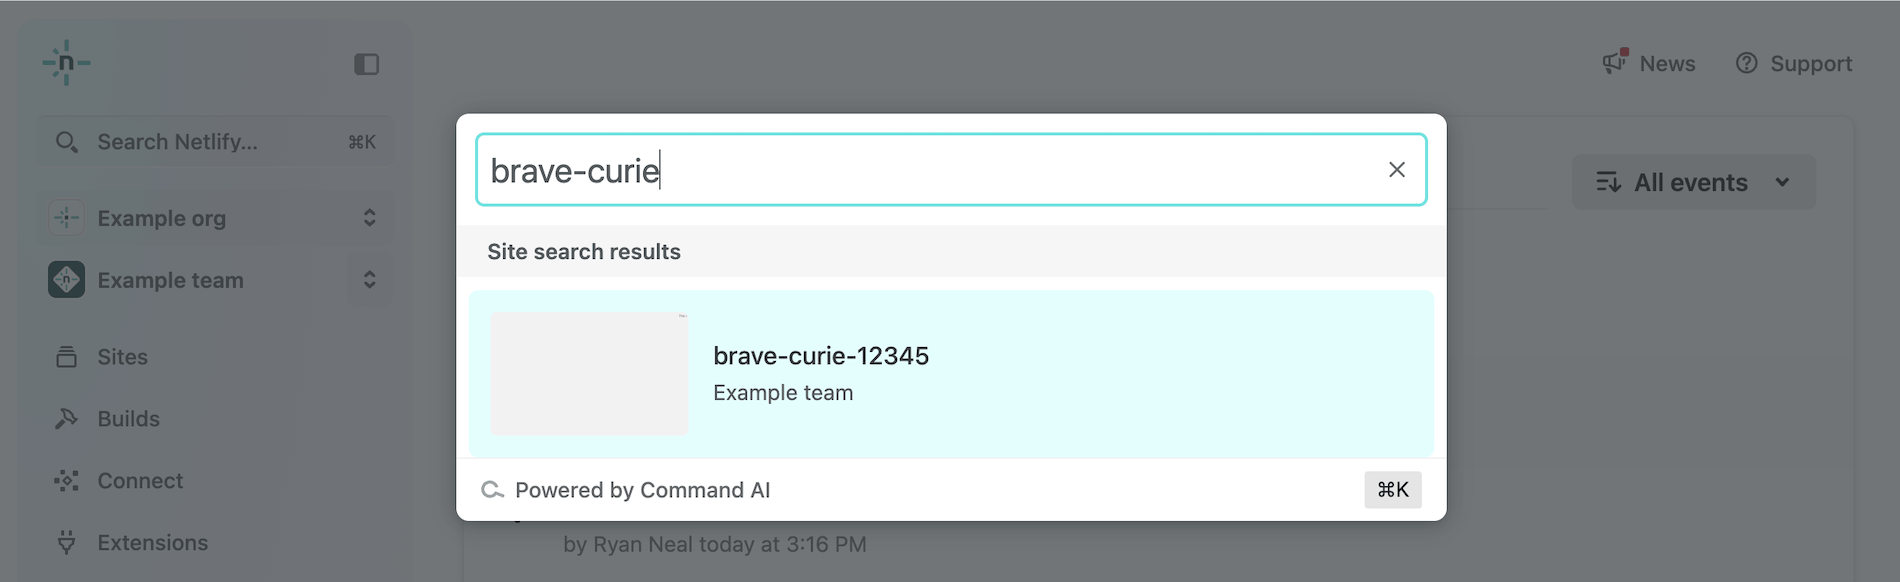Select the brave-curie-12345 site result
This screenshot has width=1900, height=582.
pyautogui.click(x=950, y=373)
